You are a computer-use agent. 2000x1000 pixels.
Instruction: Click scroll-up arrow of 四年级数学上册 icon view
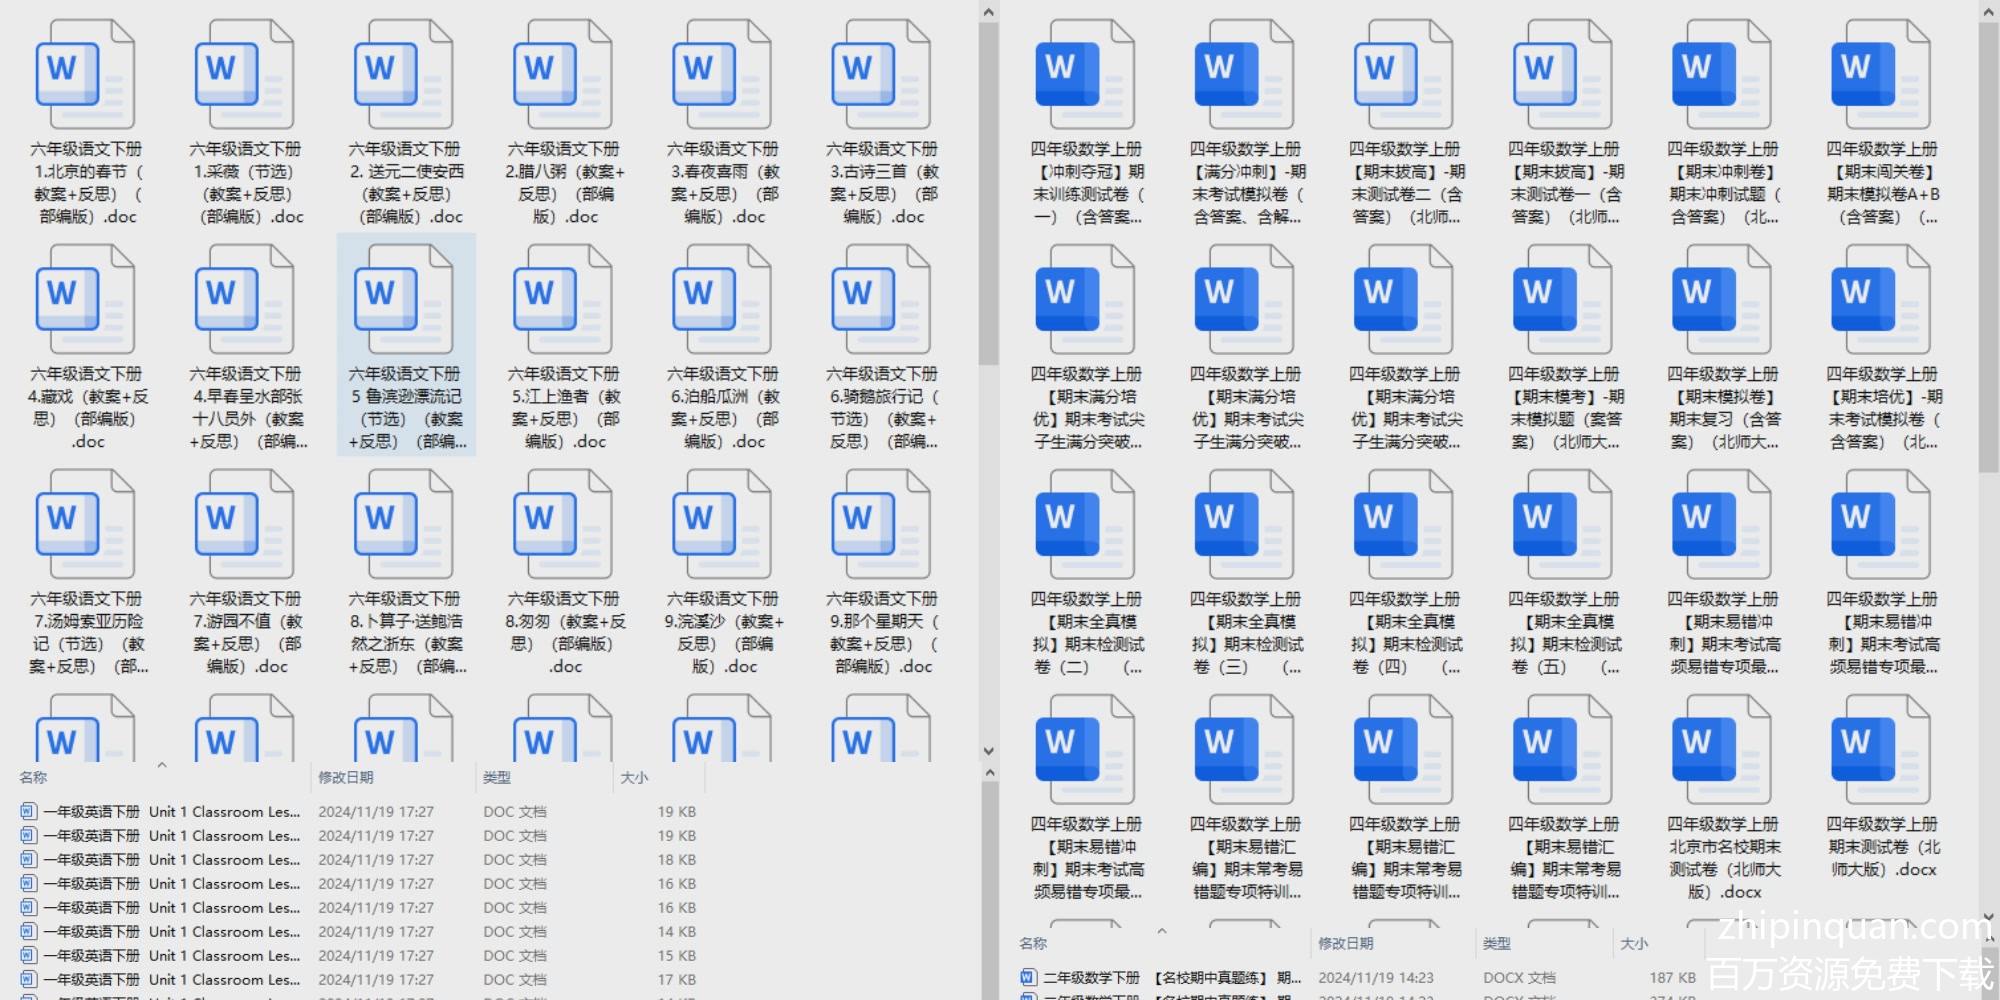[1988, 11]
